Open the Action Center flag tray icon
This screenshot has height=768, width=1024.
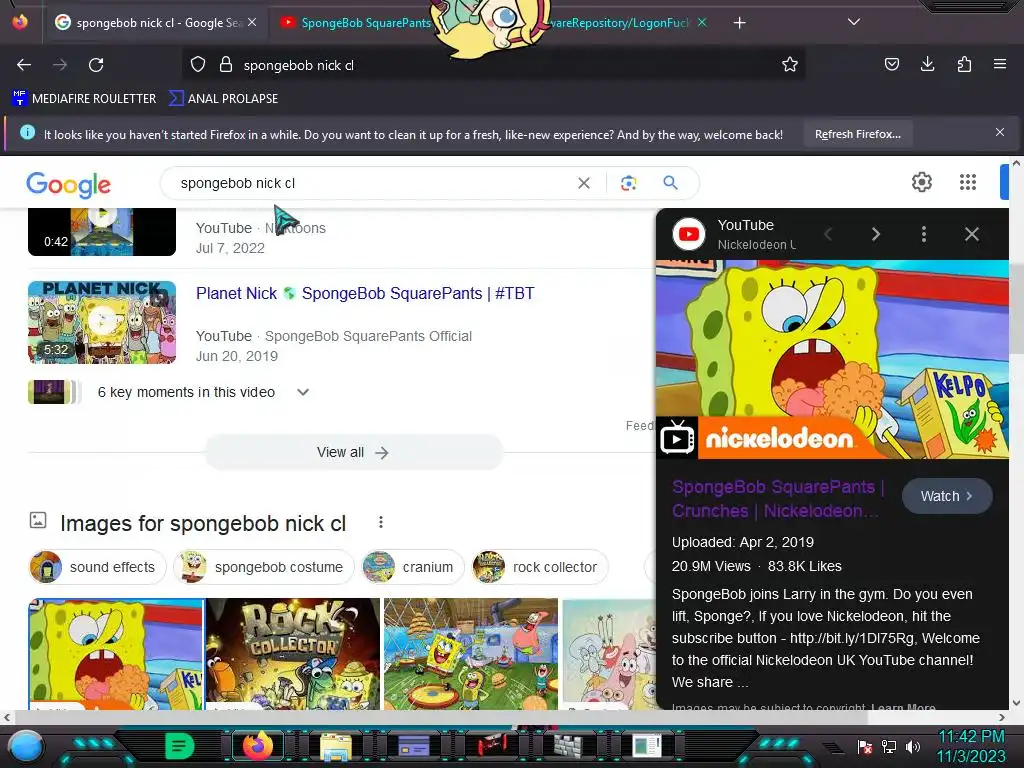865,747
